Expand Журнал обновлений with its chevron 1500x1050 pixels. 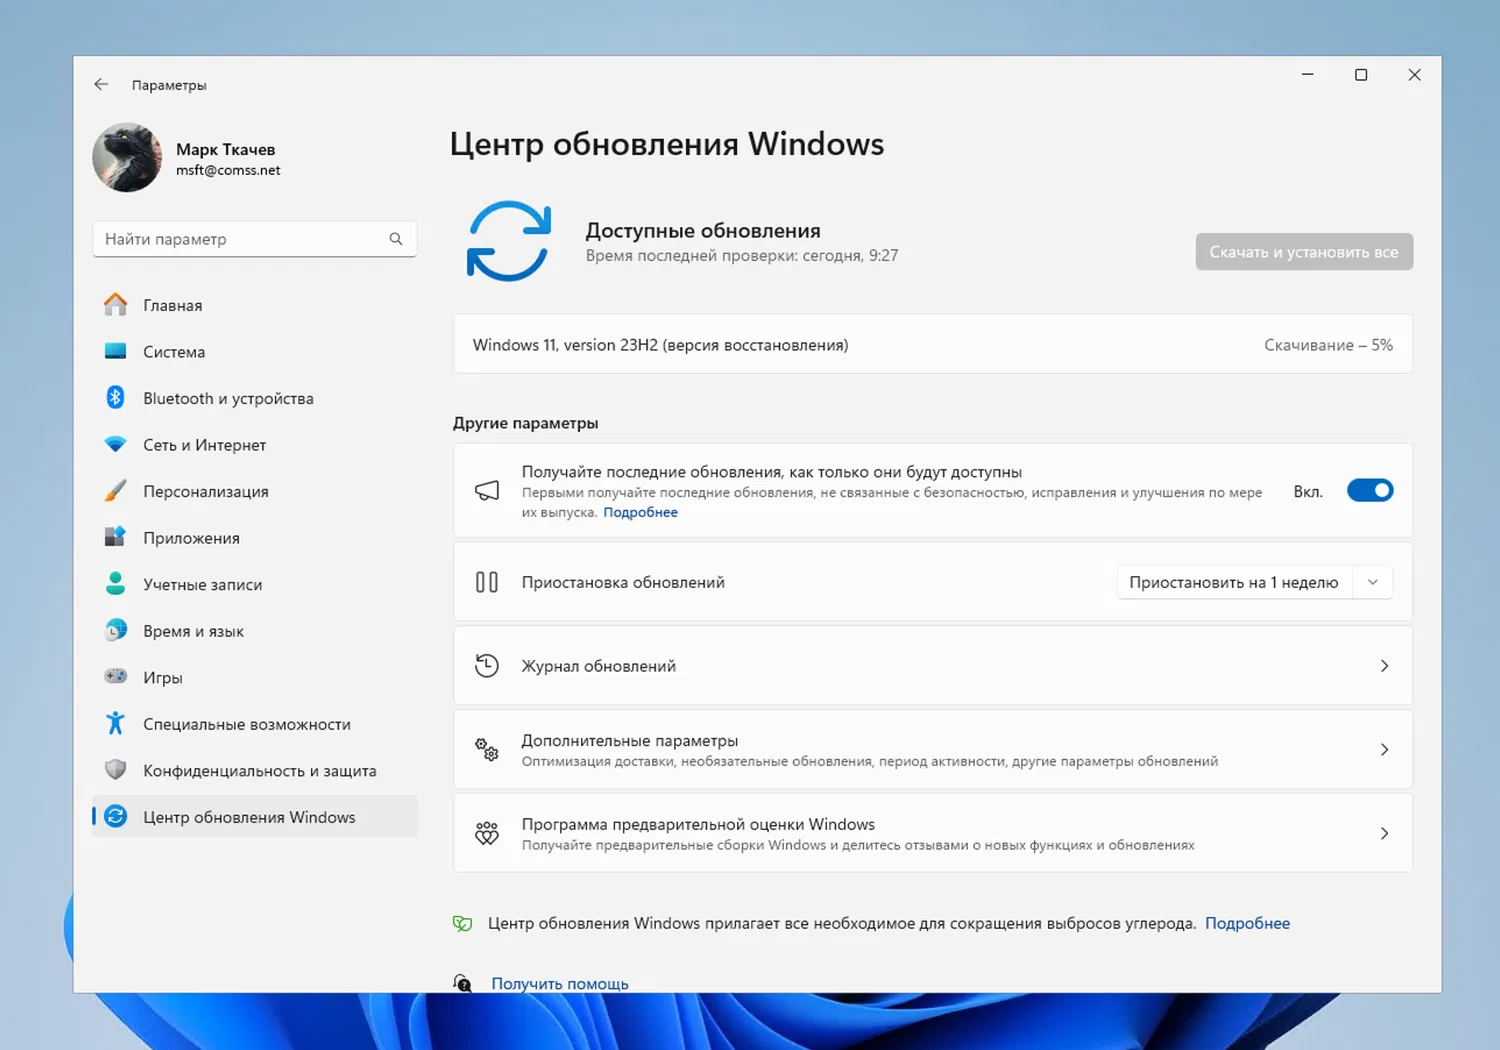pos(1384,666)
